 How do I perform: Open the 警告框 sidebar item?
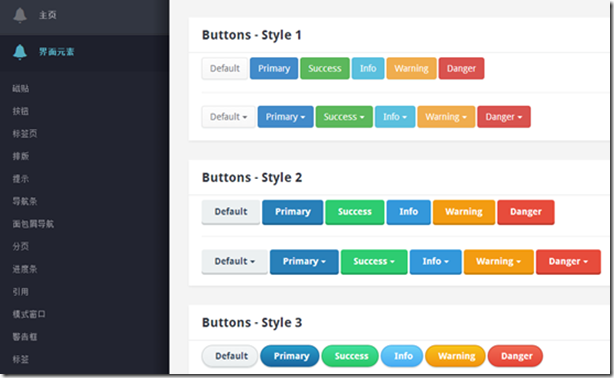[x=25, y=337]
